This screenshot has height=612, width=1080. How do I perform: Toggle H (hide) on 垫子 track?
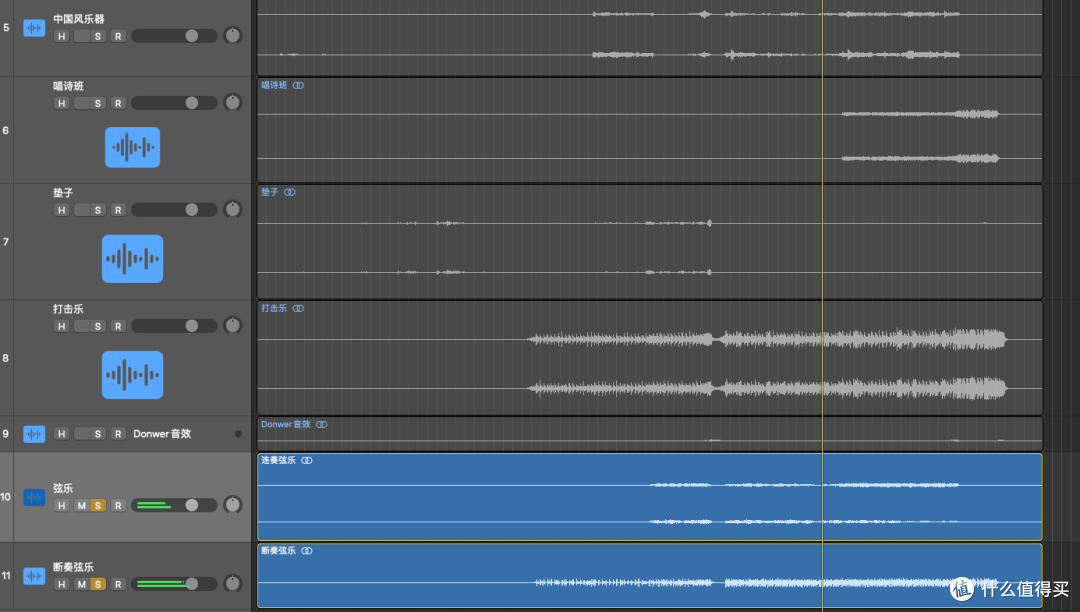62,210
